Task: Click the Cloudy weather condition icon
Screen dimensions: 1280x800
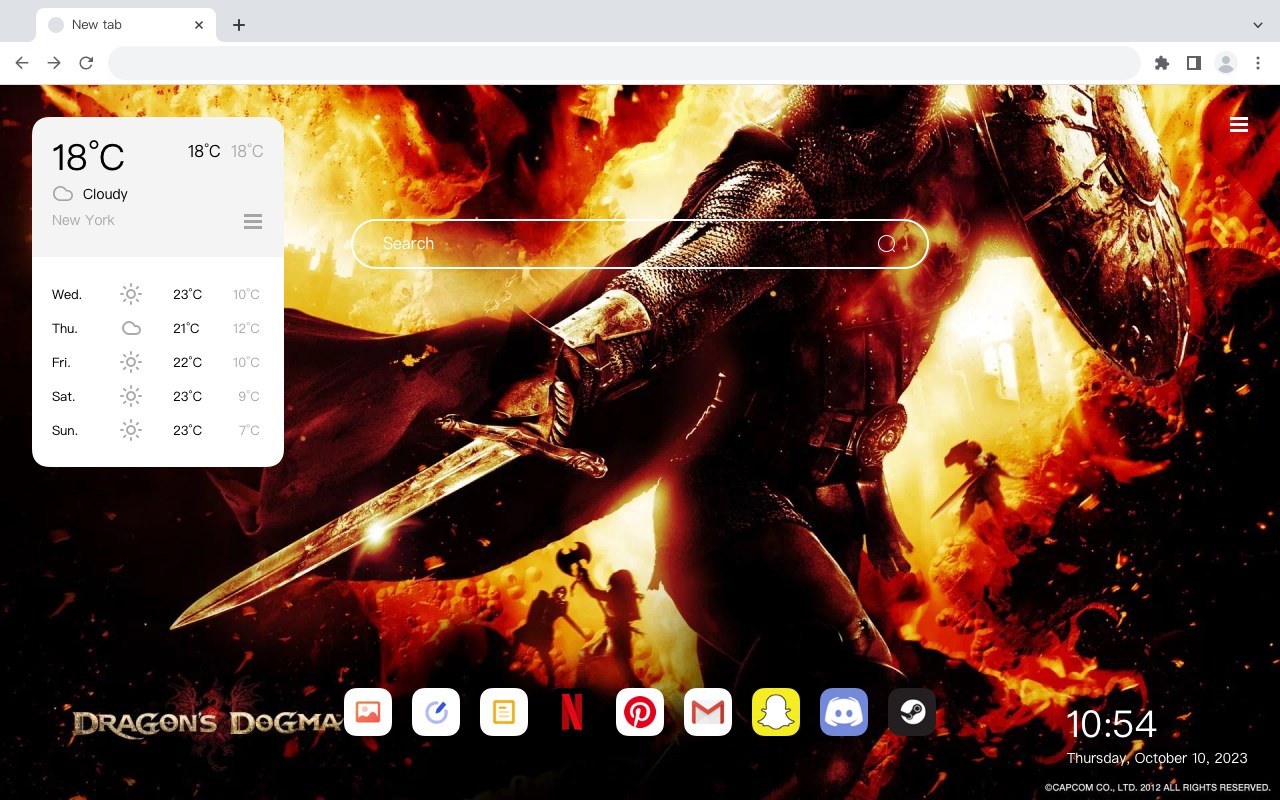Action: pos(63,194)
